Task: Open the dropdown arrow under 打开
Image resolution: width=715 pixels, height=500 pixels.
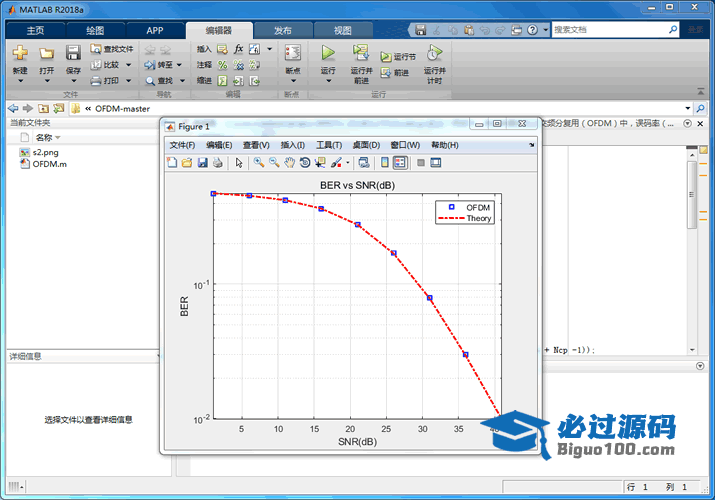Action: 47,81
